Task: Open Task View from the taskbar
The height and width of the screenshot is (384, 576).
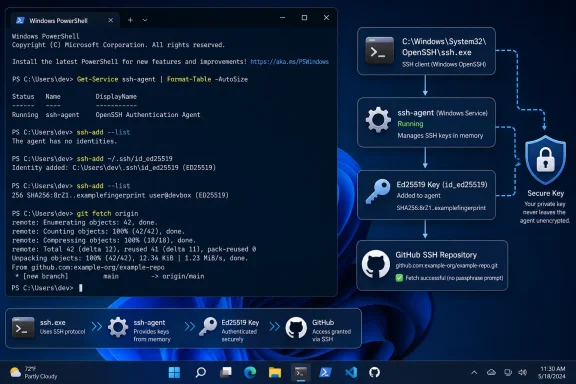Action: [226, 373]
